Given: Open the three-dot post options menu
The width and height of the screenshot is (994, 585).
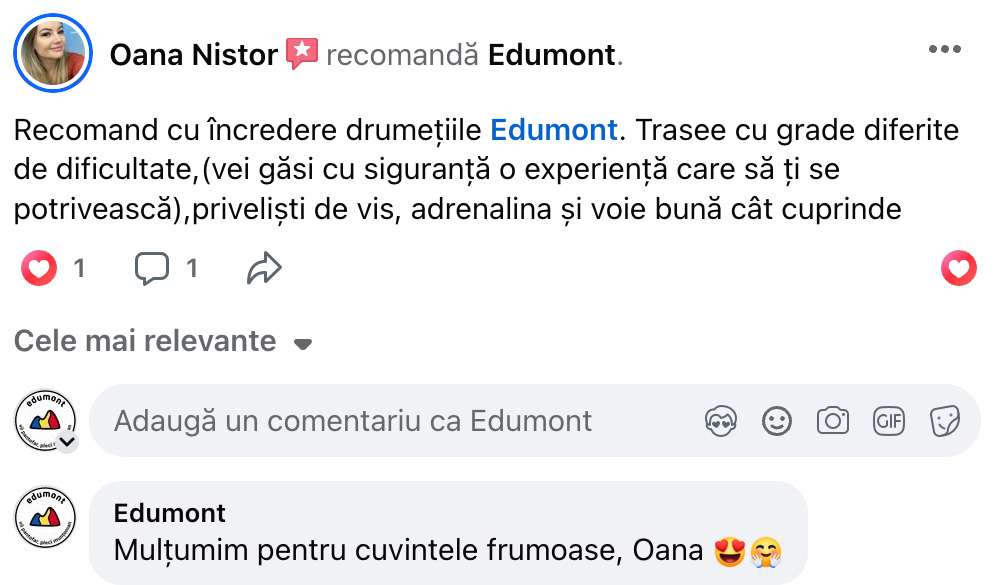Looking at the screenshot, I should (944, 50).
